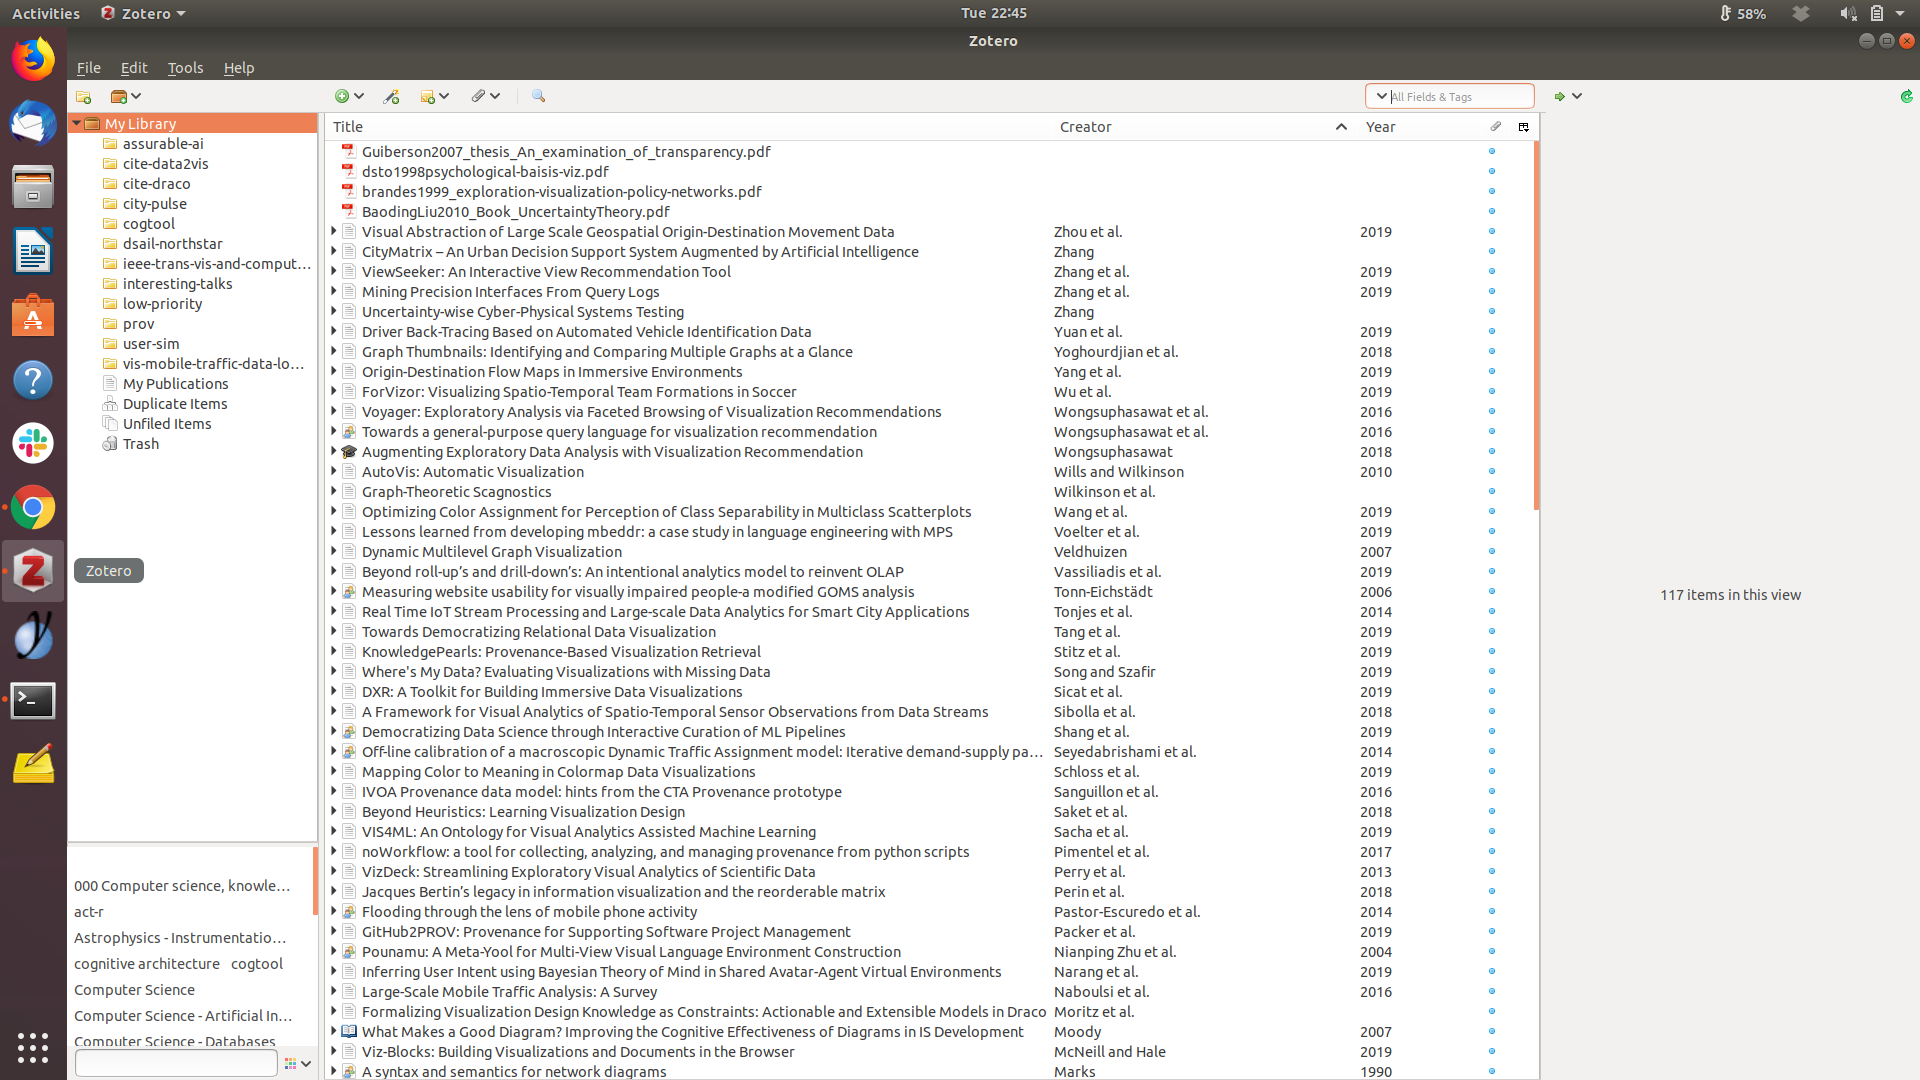
Task: Click the New Note icon
Action: point(428,97)
